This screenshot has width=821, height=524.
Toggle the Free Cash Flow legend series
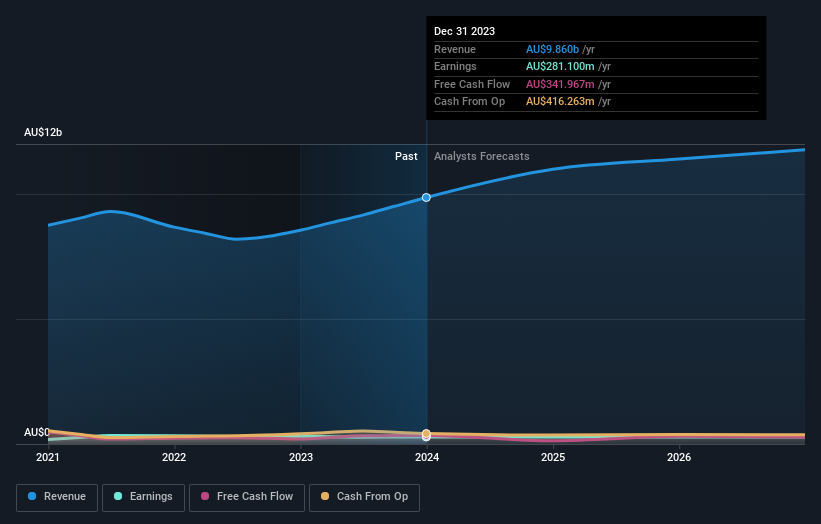pos(247,497)
